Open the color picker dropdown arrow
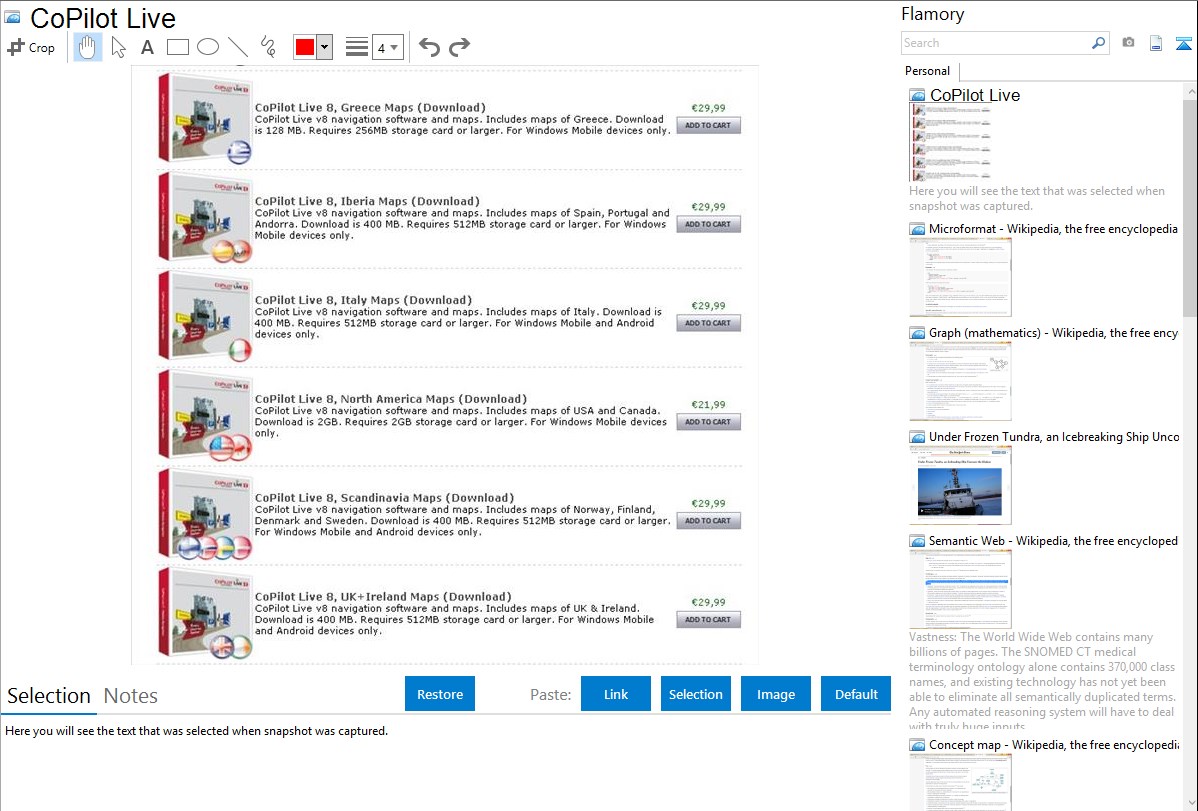The height and width of the screenshot is (811, 1198). coord(324,47)
